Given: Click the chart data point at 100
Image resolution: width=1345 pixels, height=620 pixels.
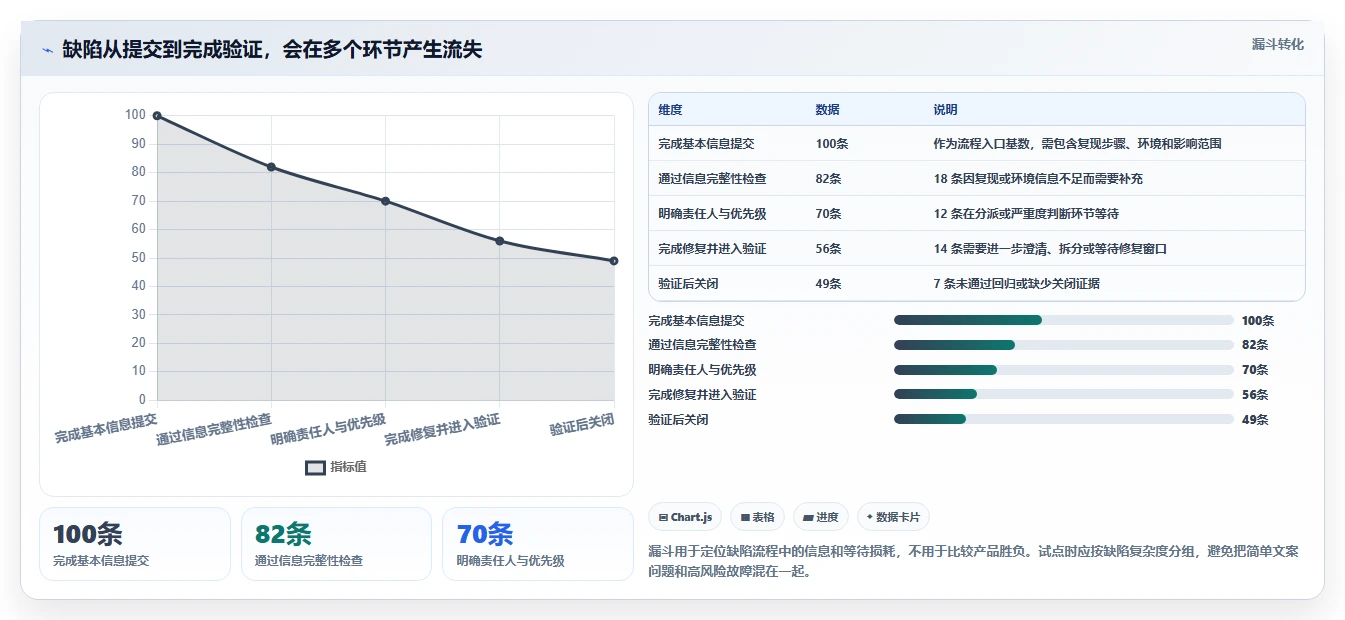Looking at the screenshot, I should coord(157,116).
